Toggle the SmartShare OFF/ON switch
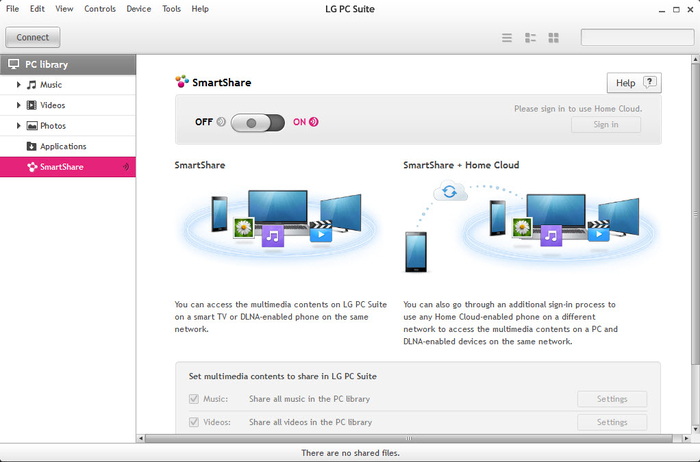Viewport: 700px width, 462px height. pyautogui.click(x=258, y=122)
